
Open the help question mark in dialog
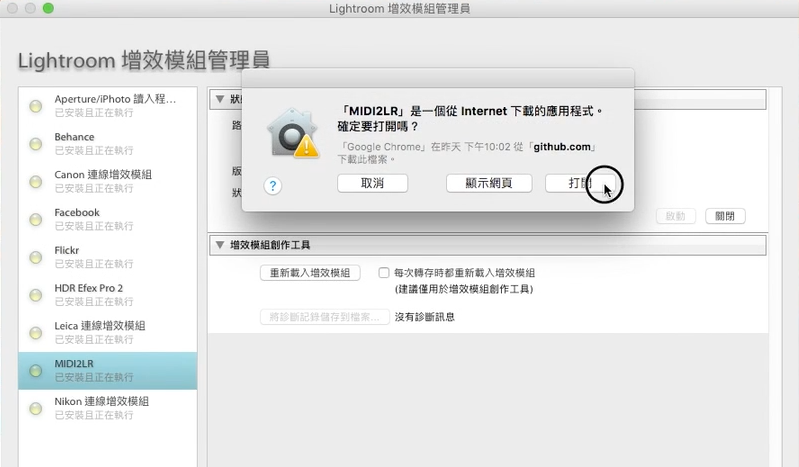pos(273,186)
